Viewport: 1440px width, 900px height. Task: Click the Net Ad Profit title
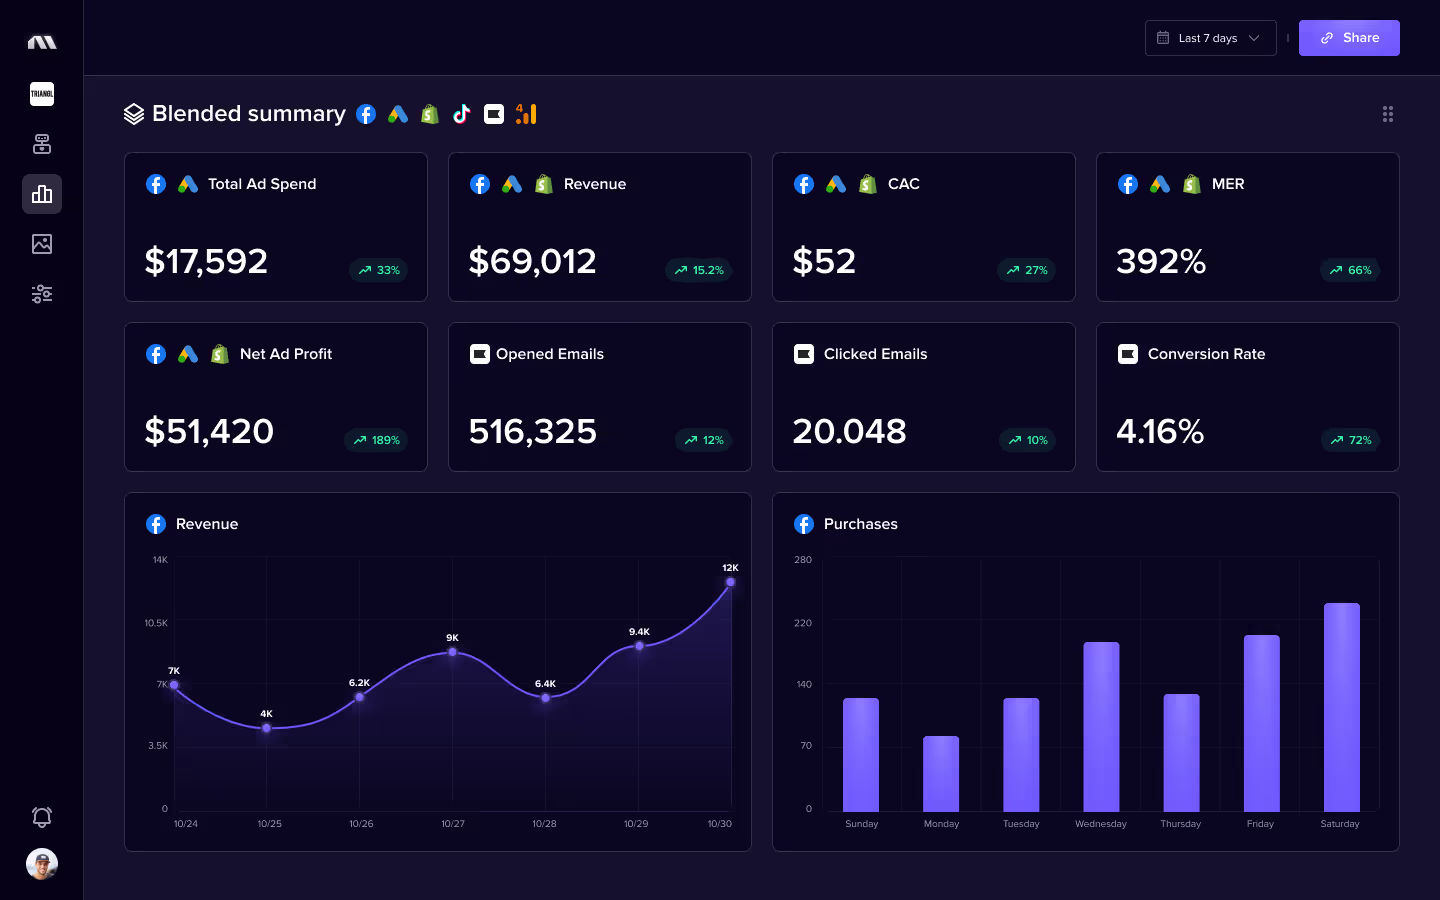(286, 354)
